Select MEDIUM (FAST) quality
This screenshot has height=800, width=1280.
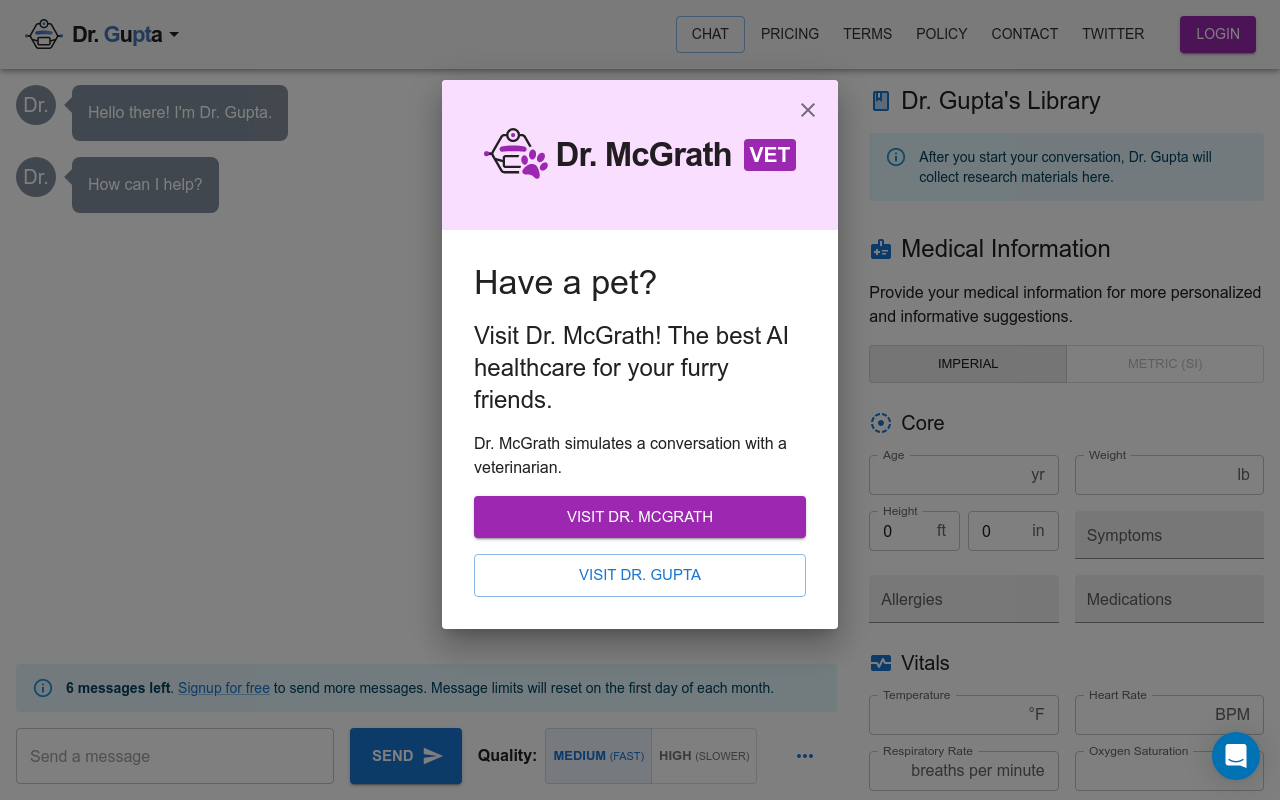(598, 756)
